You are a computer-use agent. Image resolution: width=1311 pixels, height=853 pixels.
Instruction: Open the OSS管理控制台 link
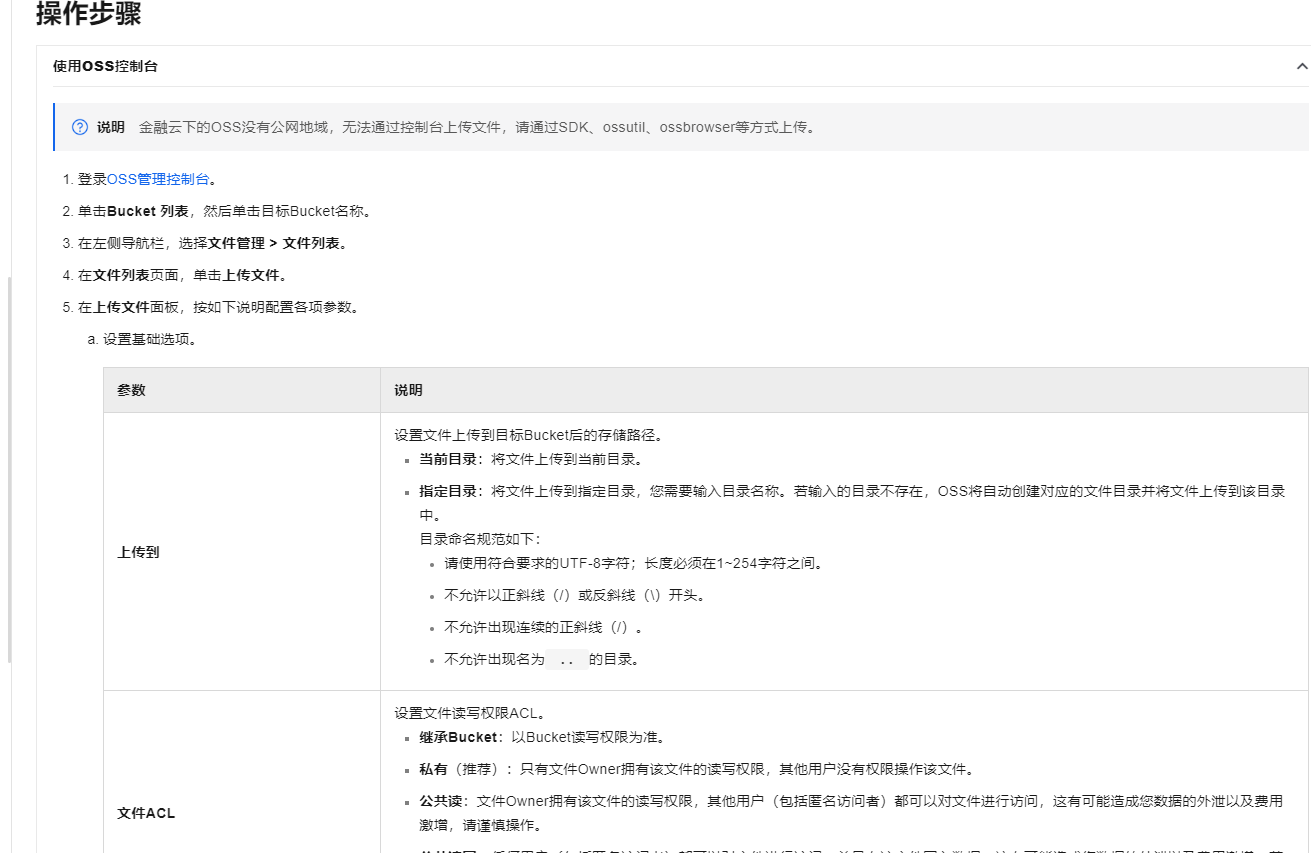coord(158,179)
